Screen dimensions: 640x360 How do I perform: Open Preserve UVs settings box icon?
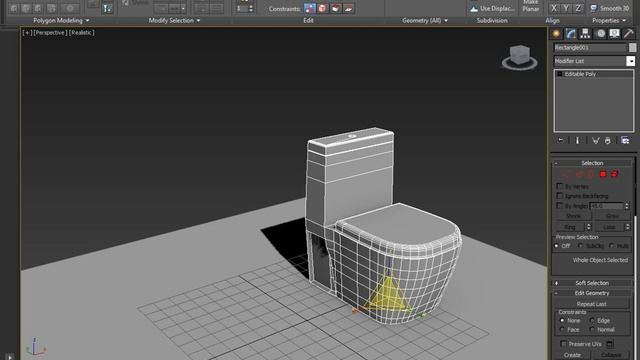[609, 344]
